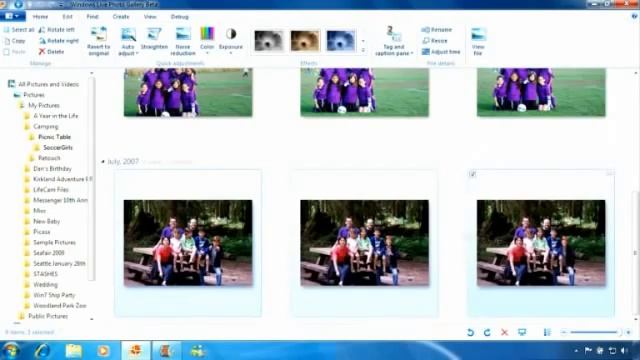Image resolution: width=640 pixels, height=360 pixels.
Task: Open Windows Explorer folder on taskbar
Action: tap(73, 351)
